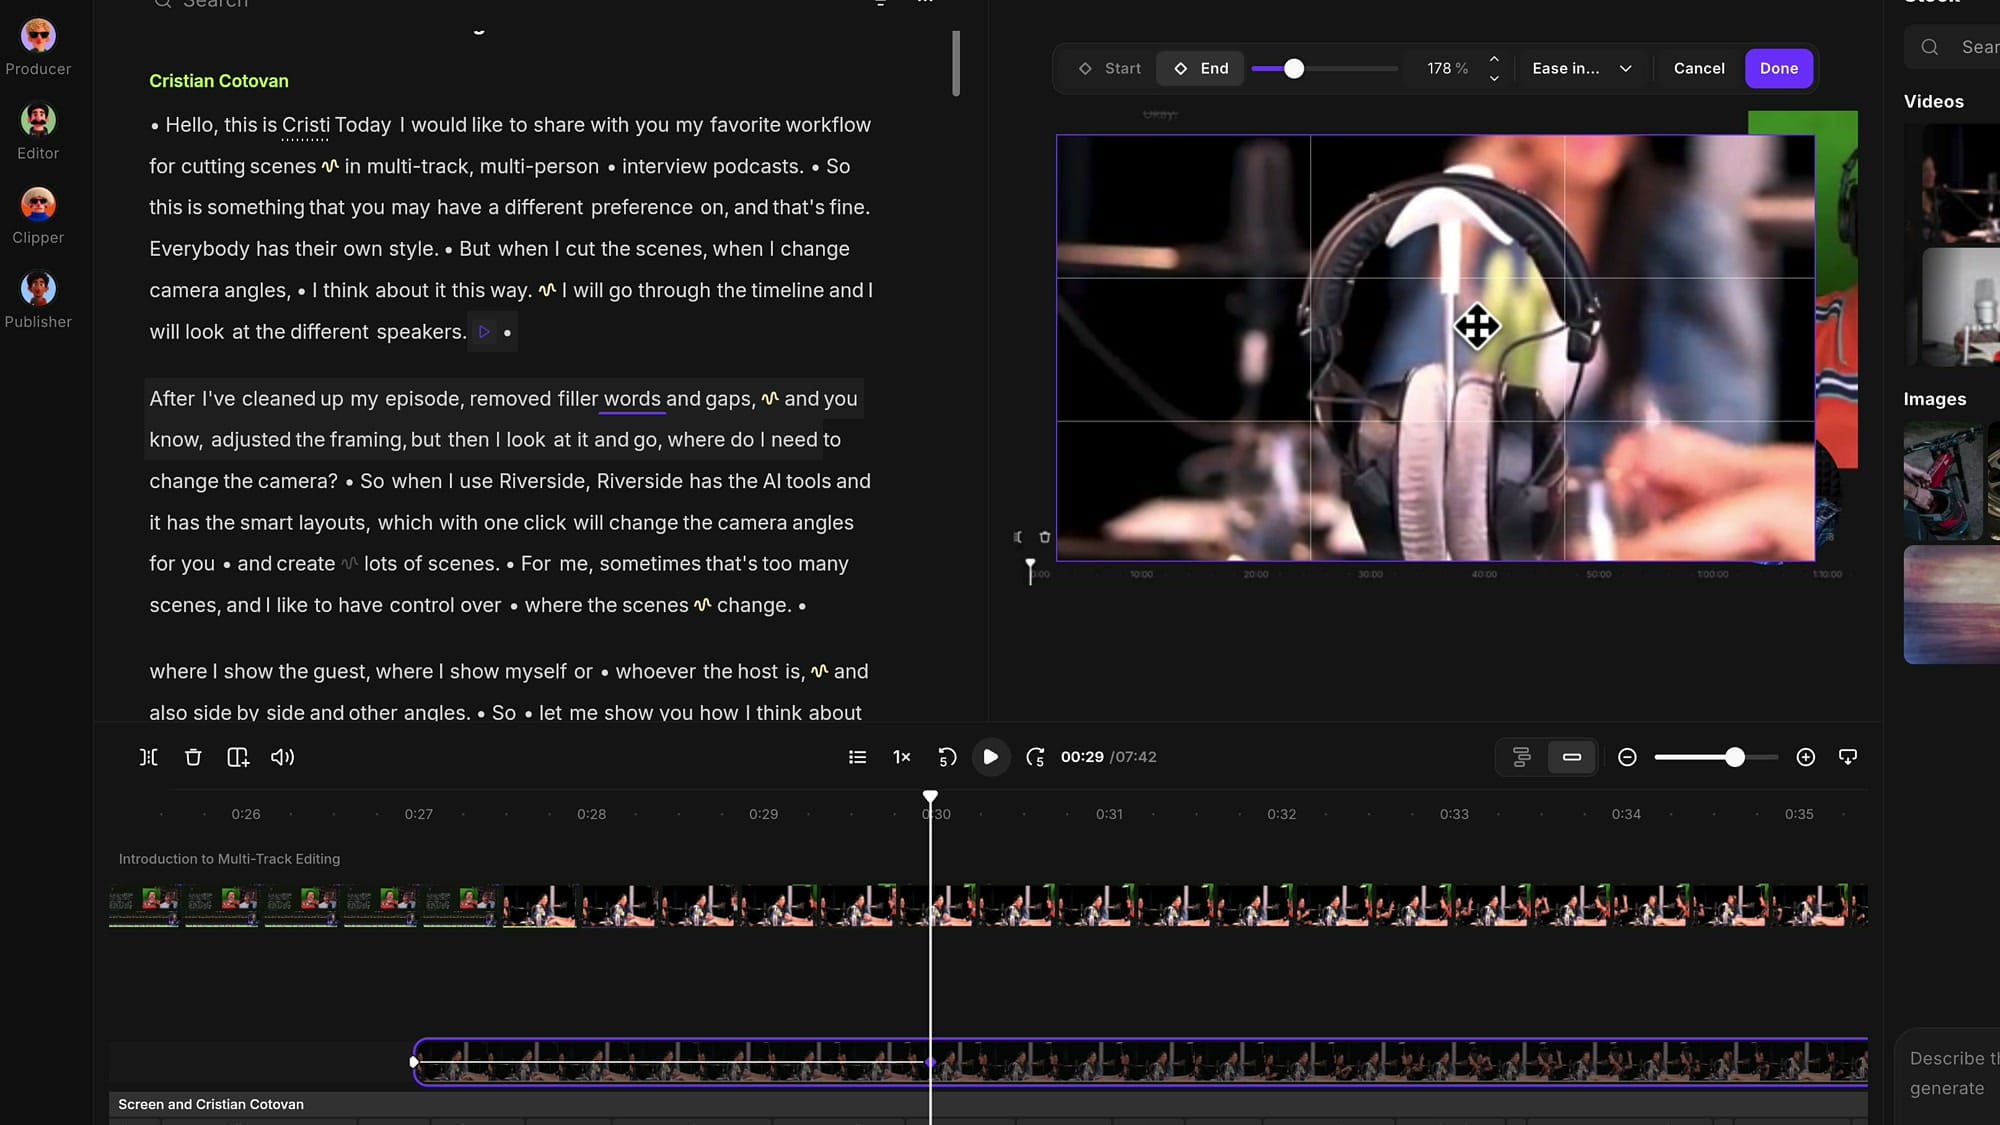The height and width of the screenshot is (1125, 2000).
Task: Switch to collapsed single-track view
Action: (x=1572, y=757)
